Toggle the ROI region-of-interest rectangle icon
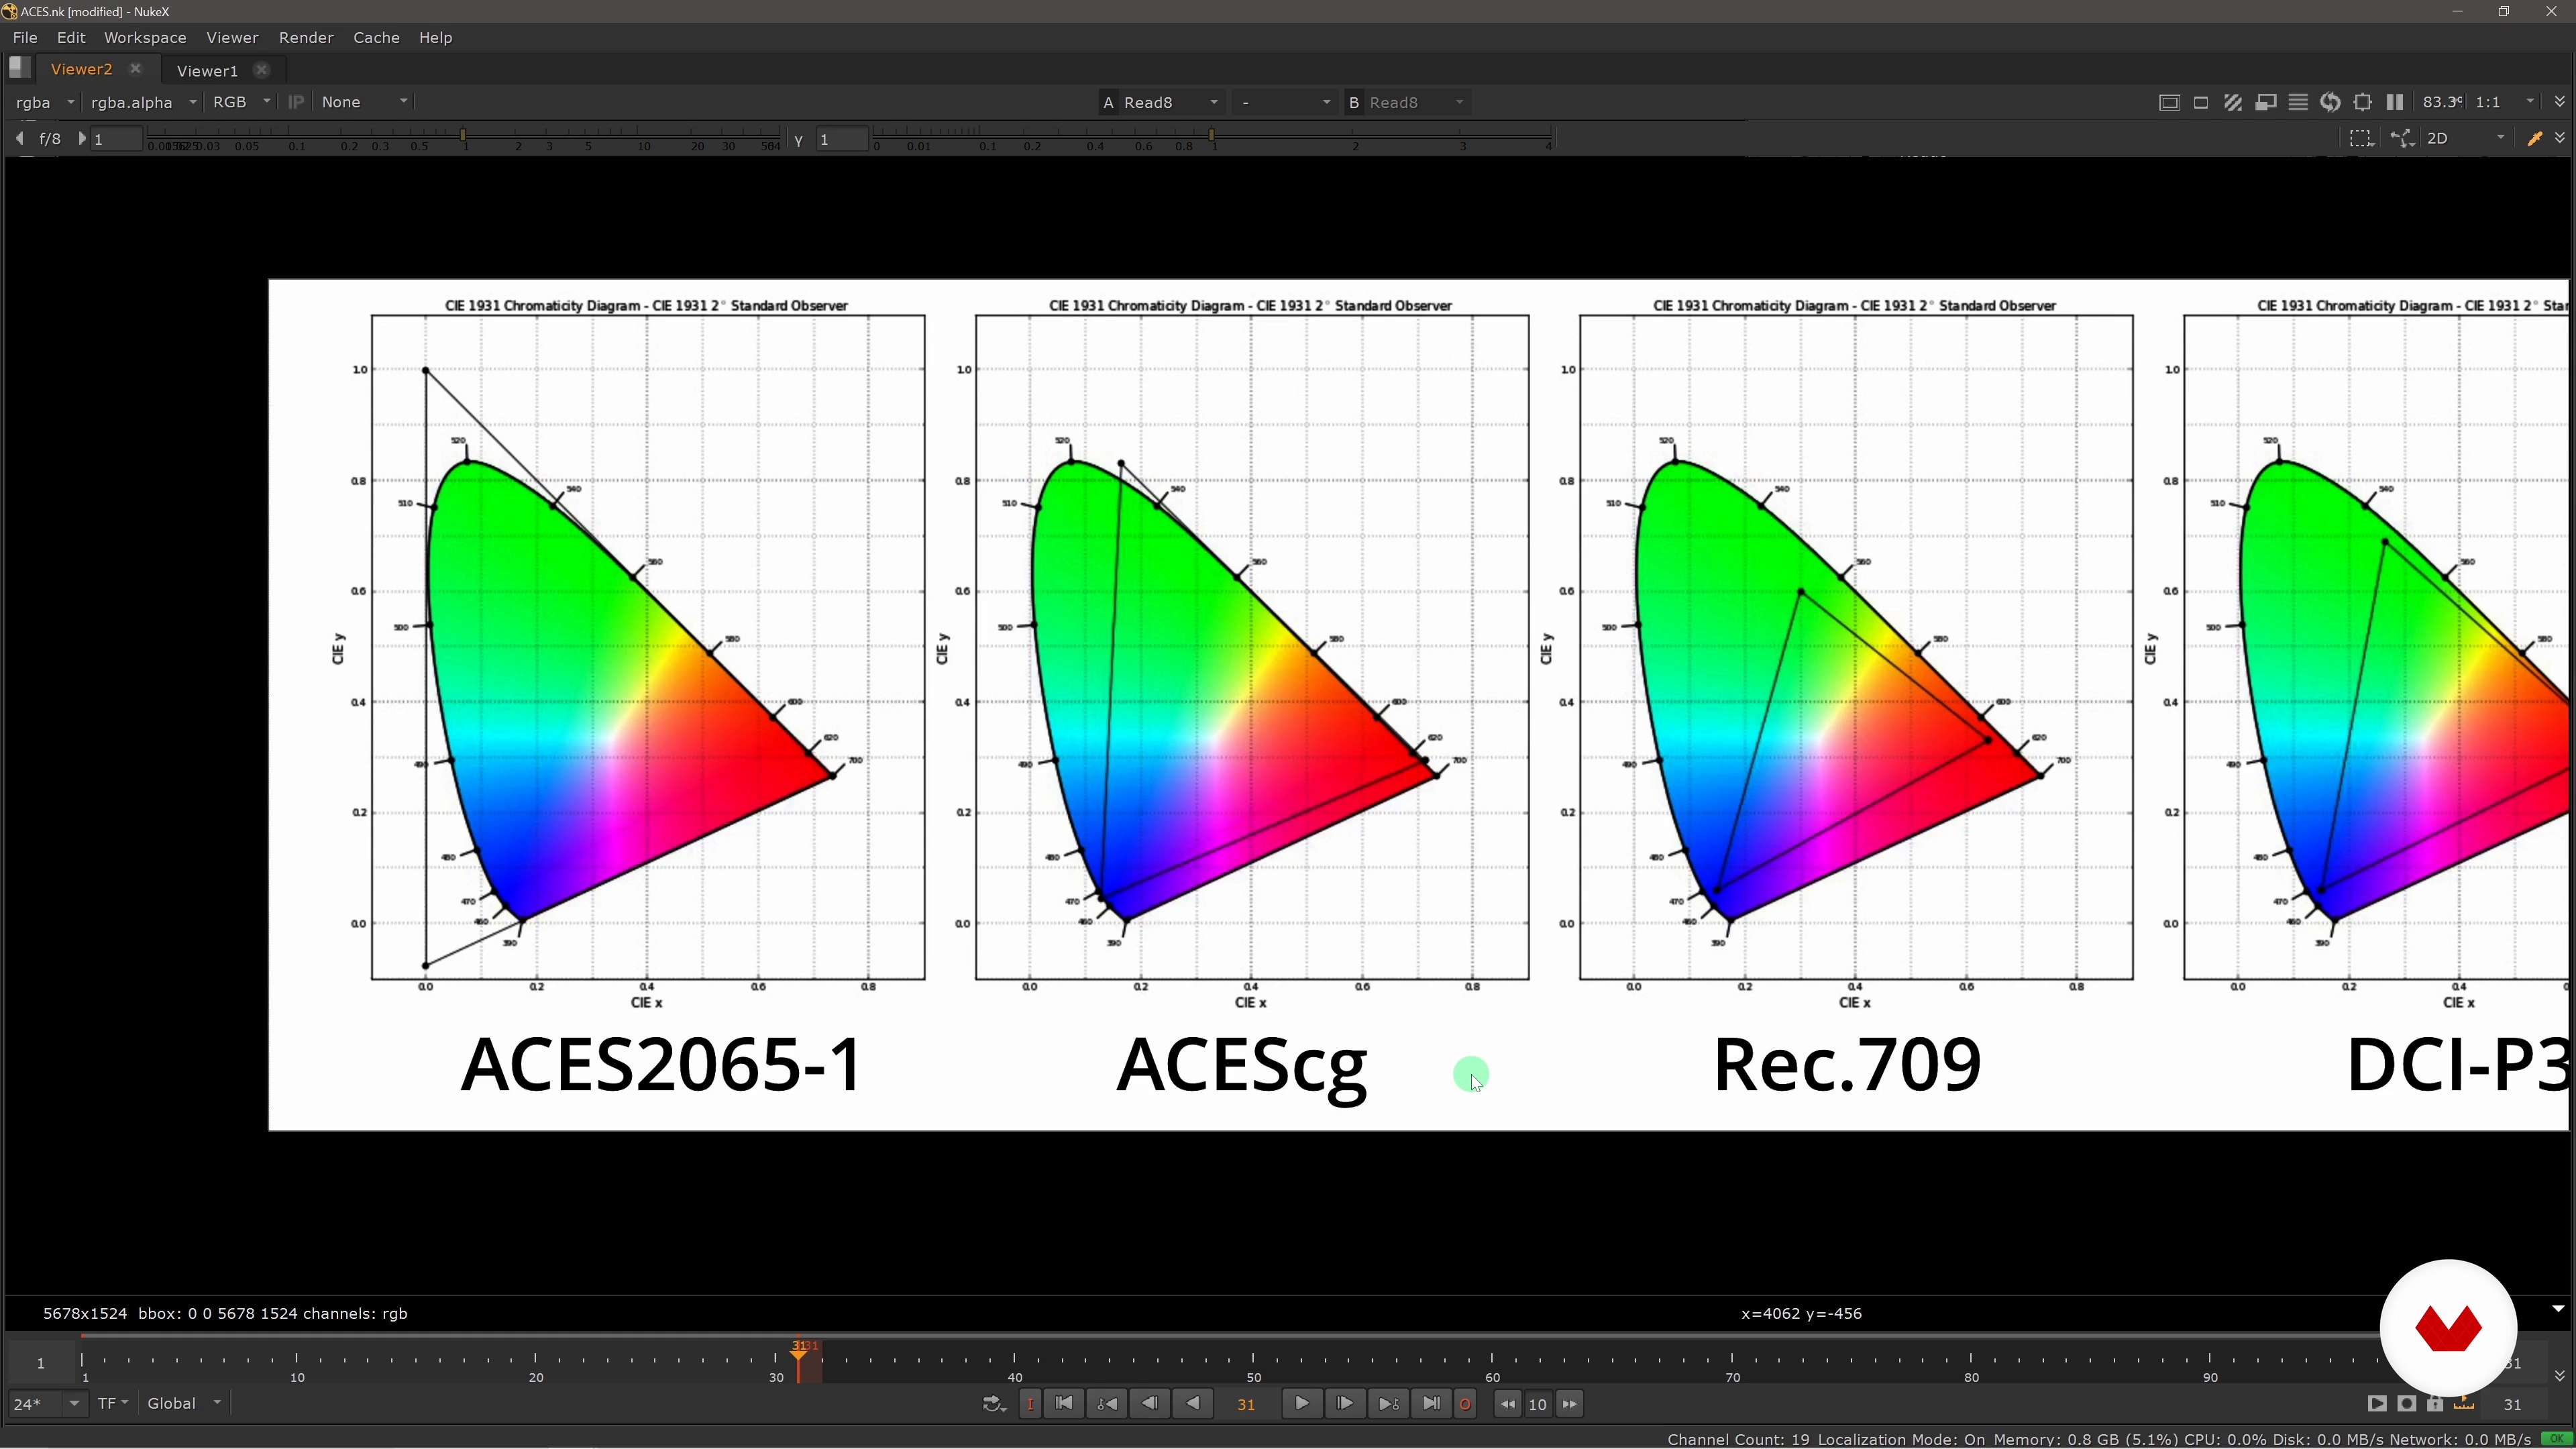The image size is (2576, 1449). click(x=2201, y=102)
